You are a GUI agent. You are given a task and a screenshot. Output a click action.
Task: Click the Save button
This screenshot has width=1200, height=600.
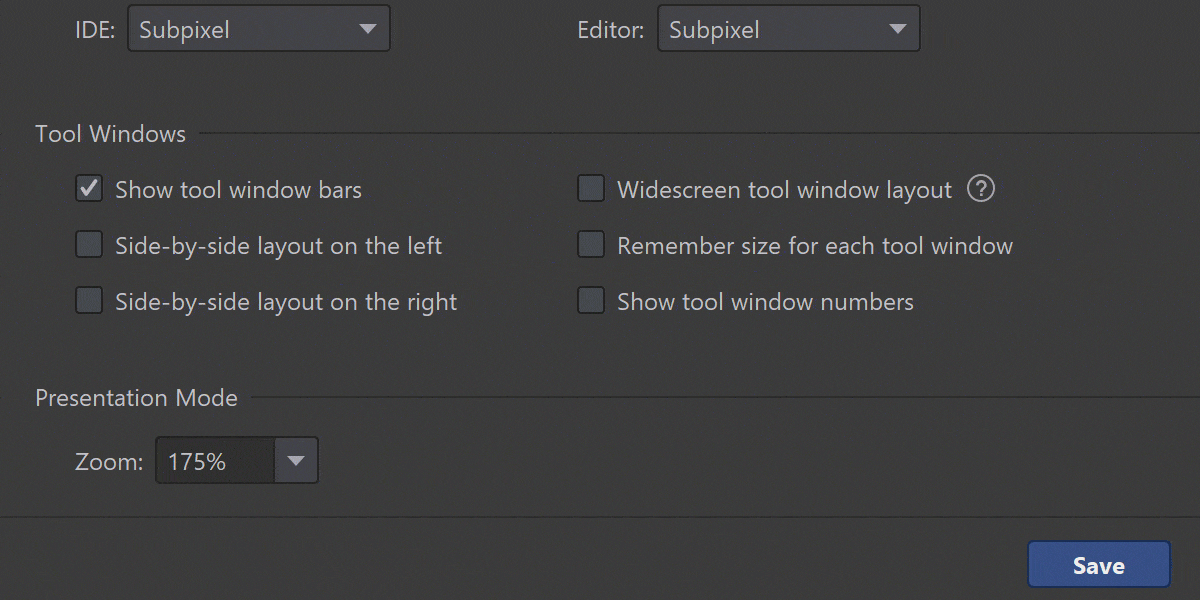(x=1098, y=564)
